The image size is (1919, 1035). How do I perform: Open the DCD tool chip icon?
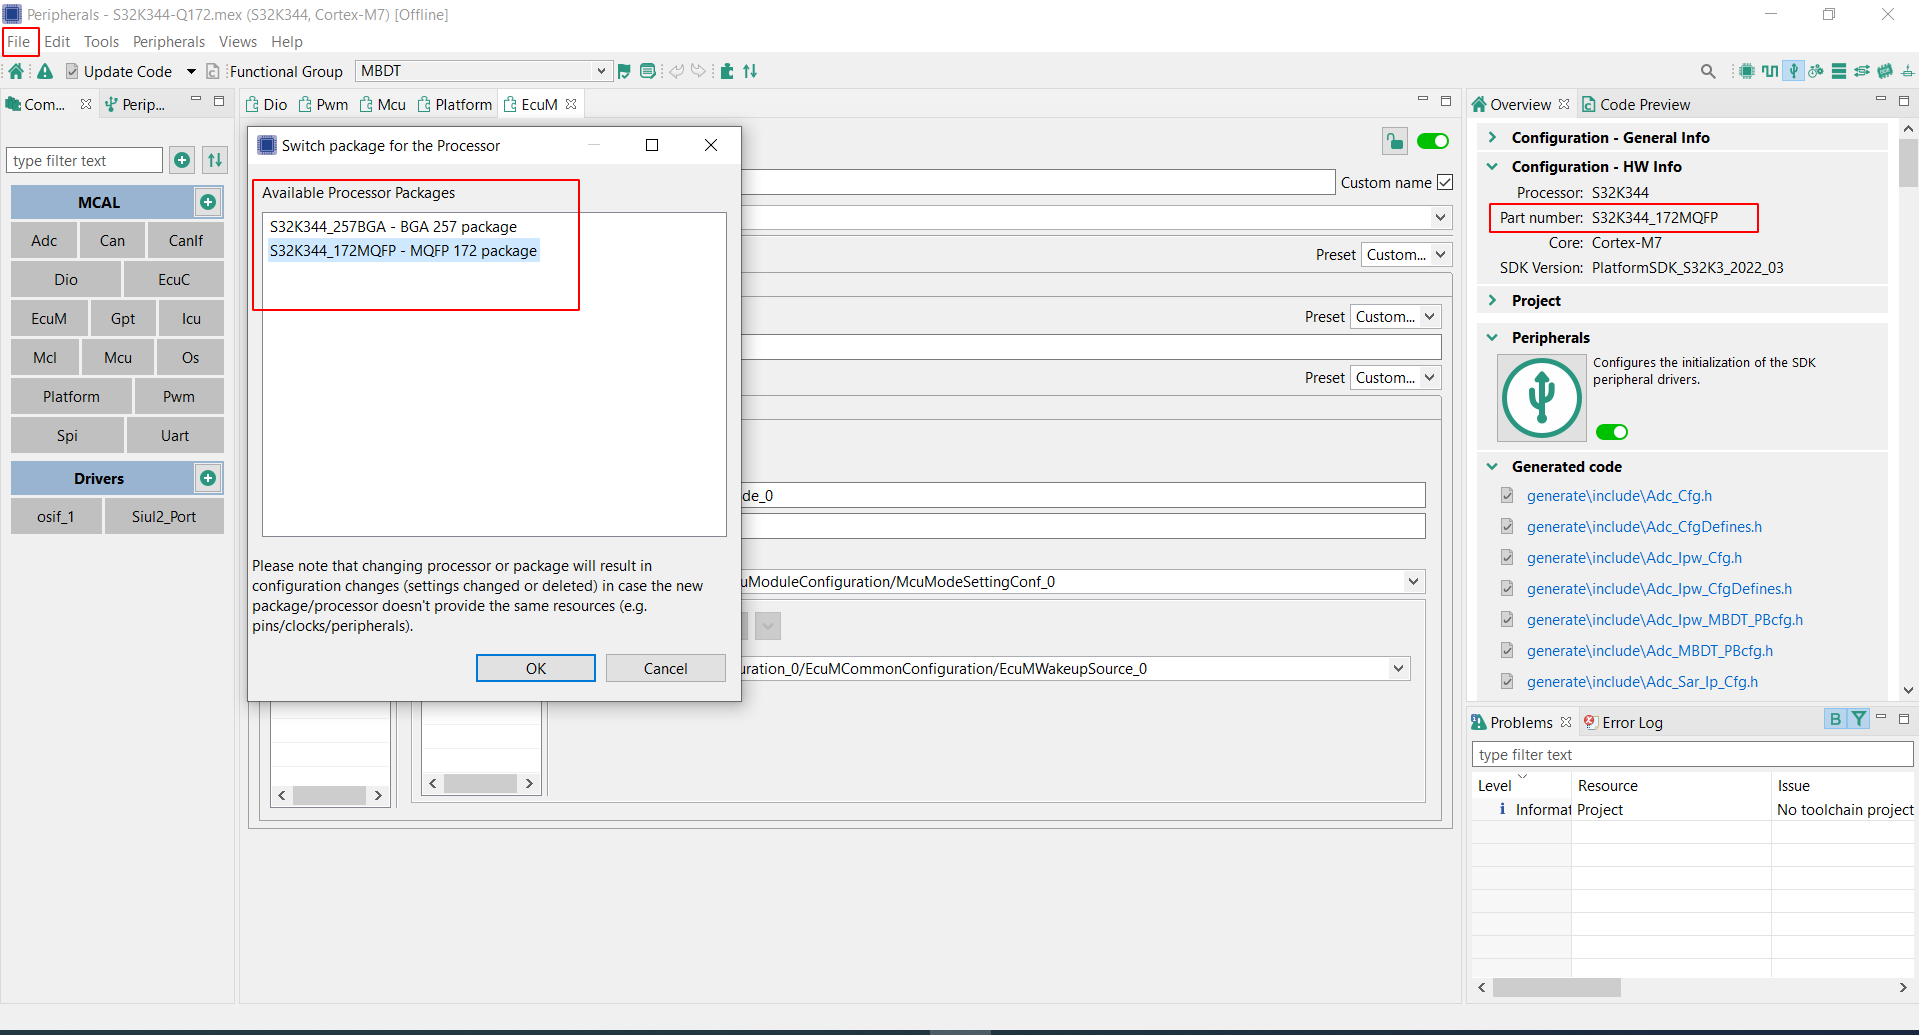1885,71
